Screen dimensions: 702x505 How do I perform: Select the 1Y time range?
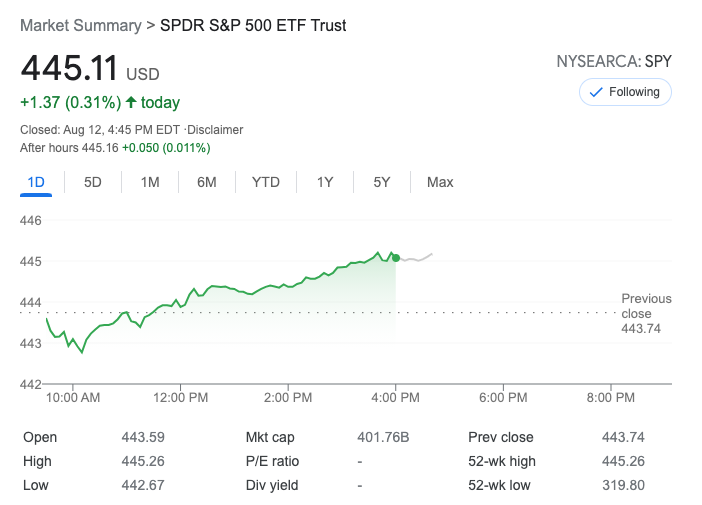(x=325, y=182)
